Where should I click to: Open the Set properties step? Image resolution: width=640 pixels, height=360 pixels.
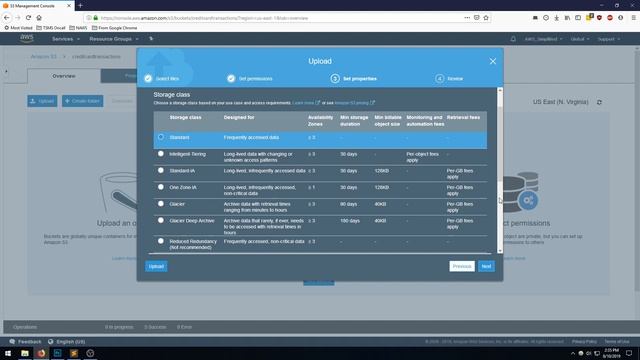[353, 78]
